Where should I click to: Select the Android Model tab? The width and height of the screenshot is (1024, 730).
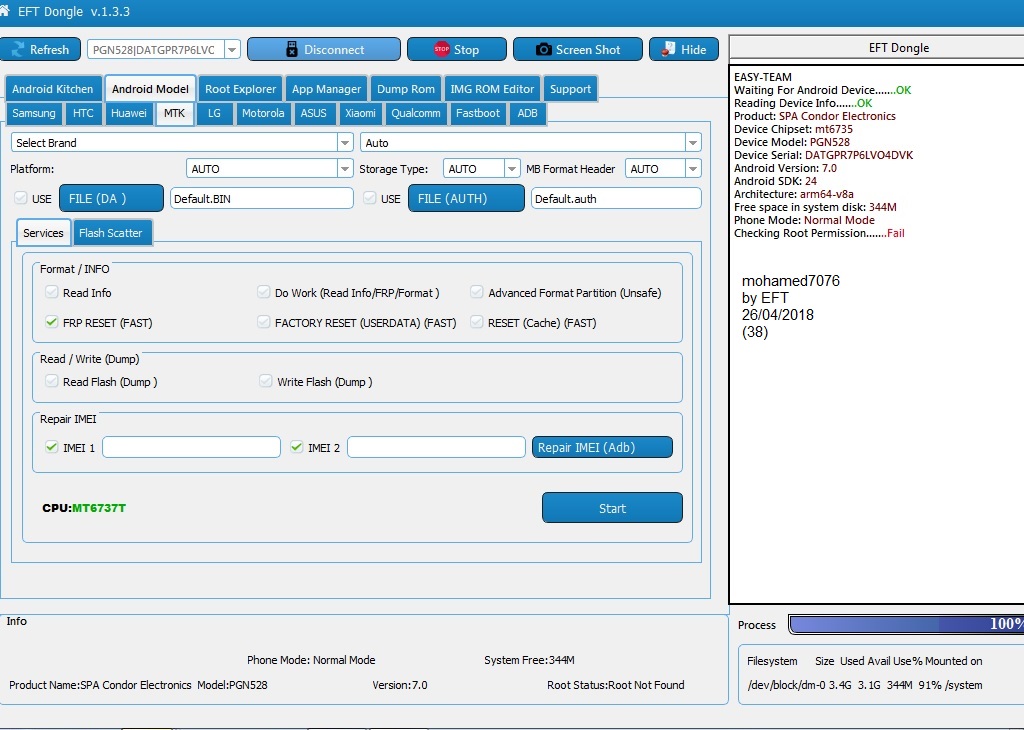click(150, 89)
